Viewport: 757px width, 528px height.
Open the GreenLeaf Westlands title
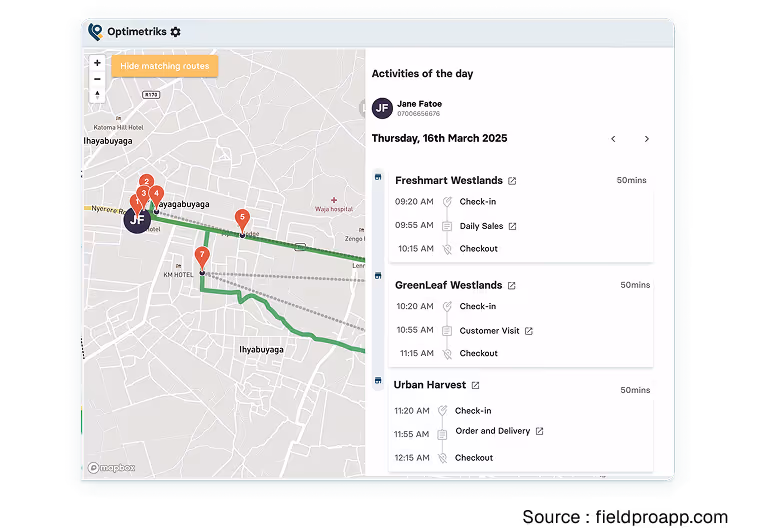pyautogui.click(x=449, y=285)
